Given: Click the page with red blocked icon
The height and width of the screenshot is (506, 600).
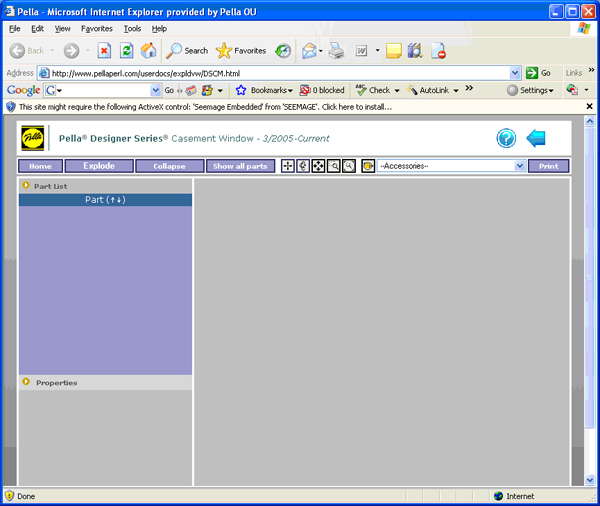Looking at the screenshot, I should (x=438, y=51).
